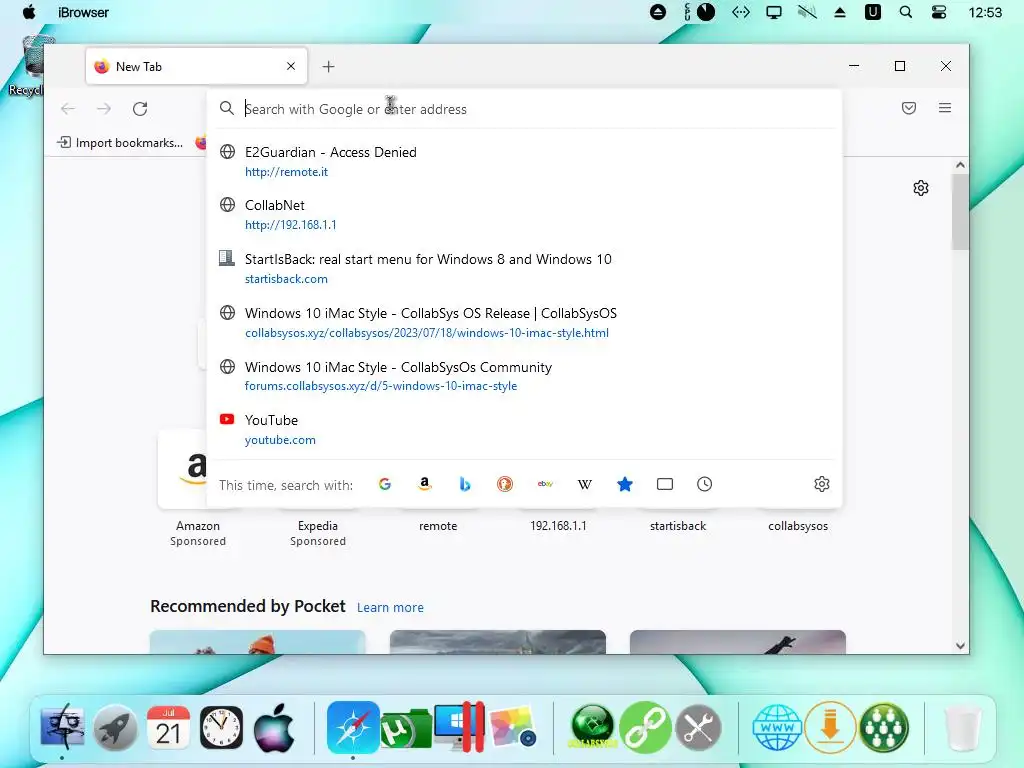Choose CollabSysOs Community forum suggestion
Viewport: 1024px width, 768px height.
(524, 376)
